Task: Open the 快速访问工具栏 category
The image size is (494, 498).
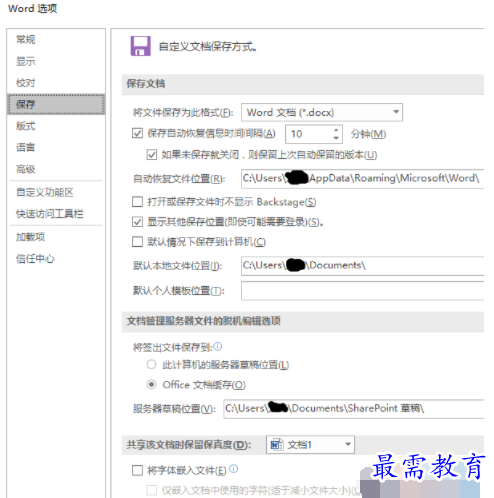Action: [50, 214]
